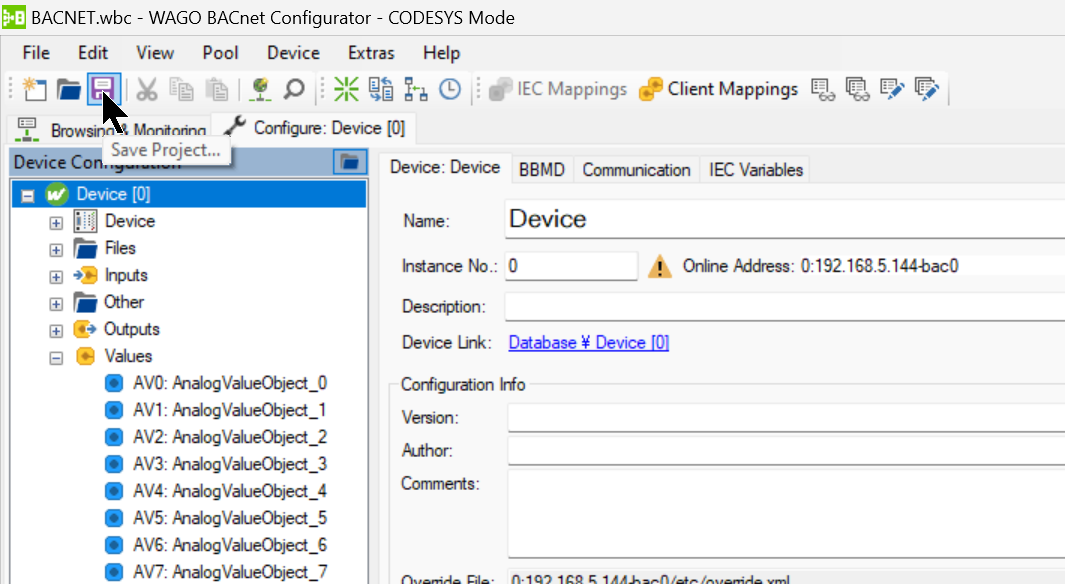This screenshot has height=584, width=1065.
Task: Click the magnifier search icon
Action: tap(294, 89)
